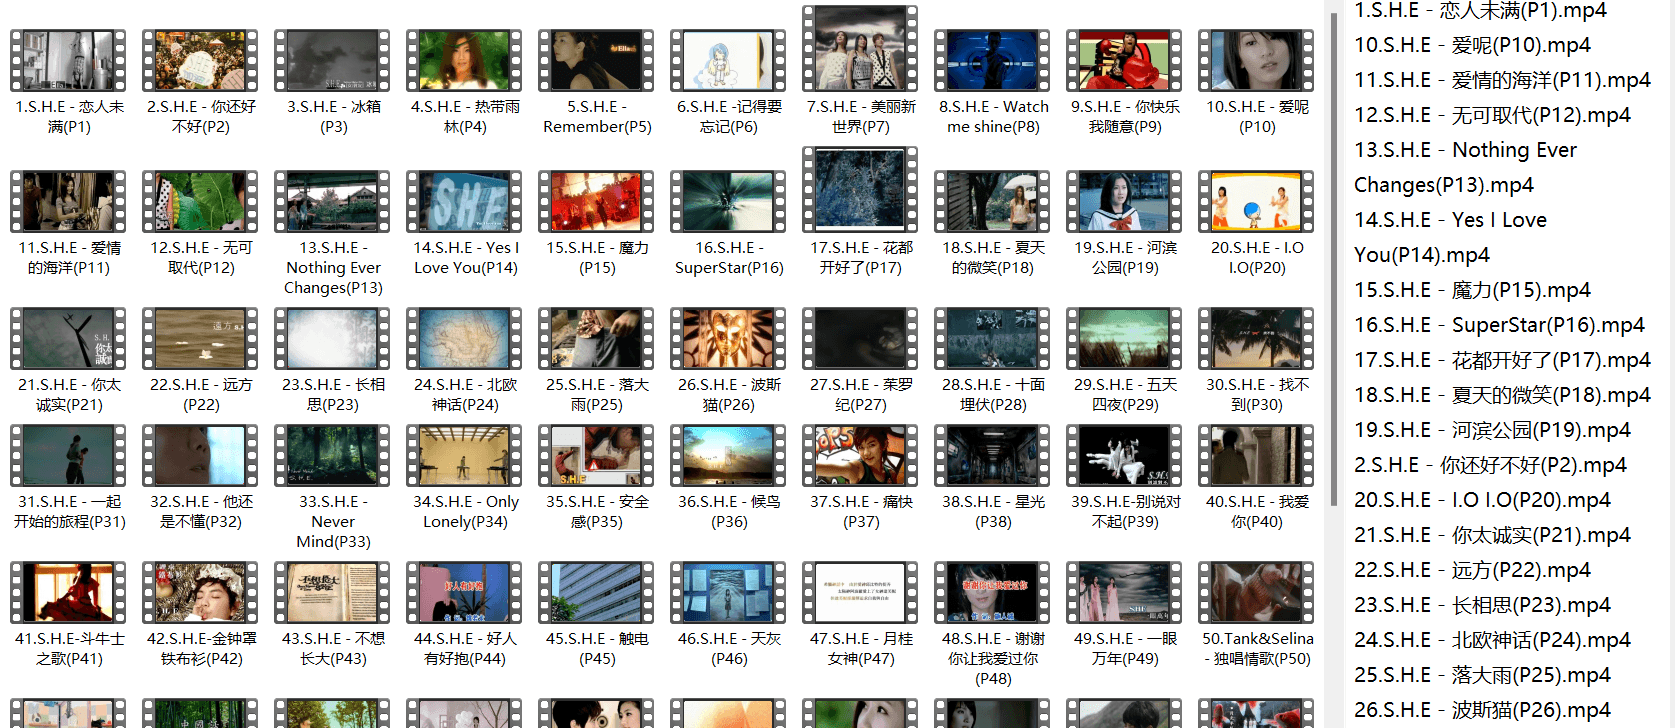The width and height of the screenshot is (1675, 728).
Task: Click the 44.S.H.E - 好人有好抱(P44) video
Action: point(464,592)
